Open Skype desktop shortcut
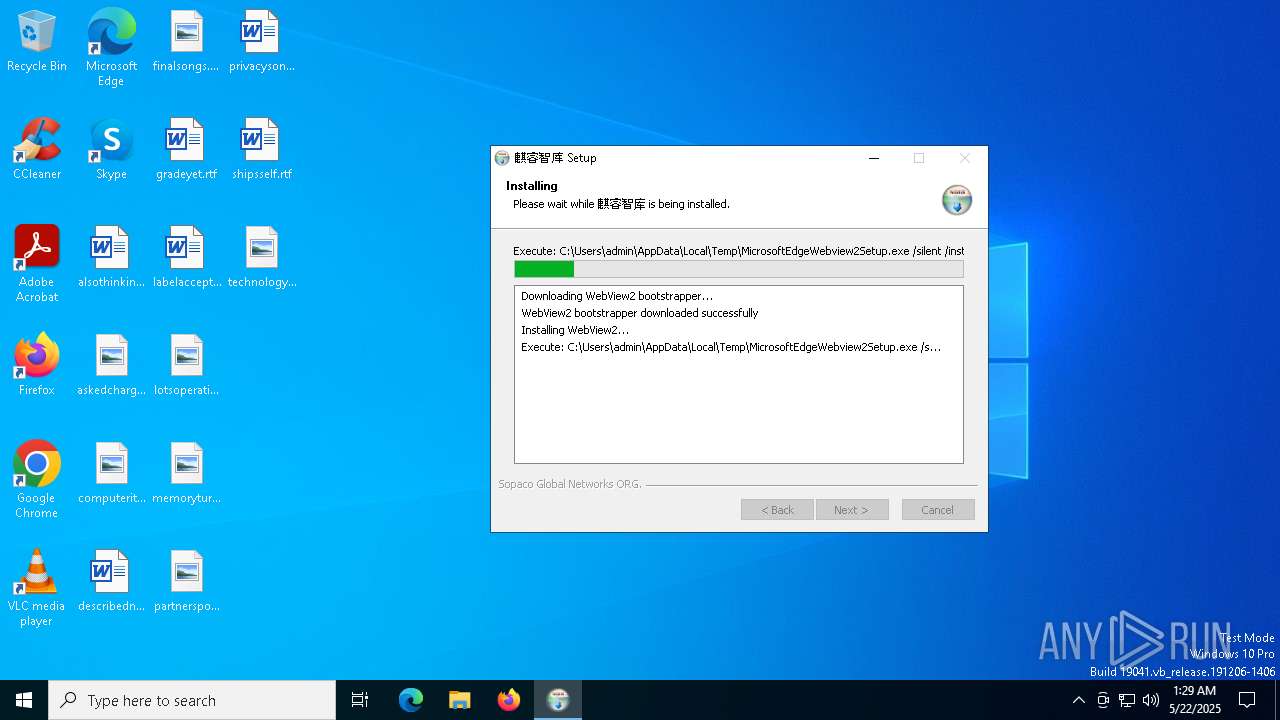Viewport: 1280px width, 720px height. point(111,149)
